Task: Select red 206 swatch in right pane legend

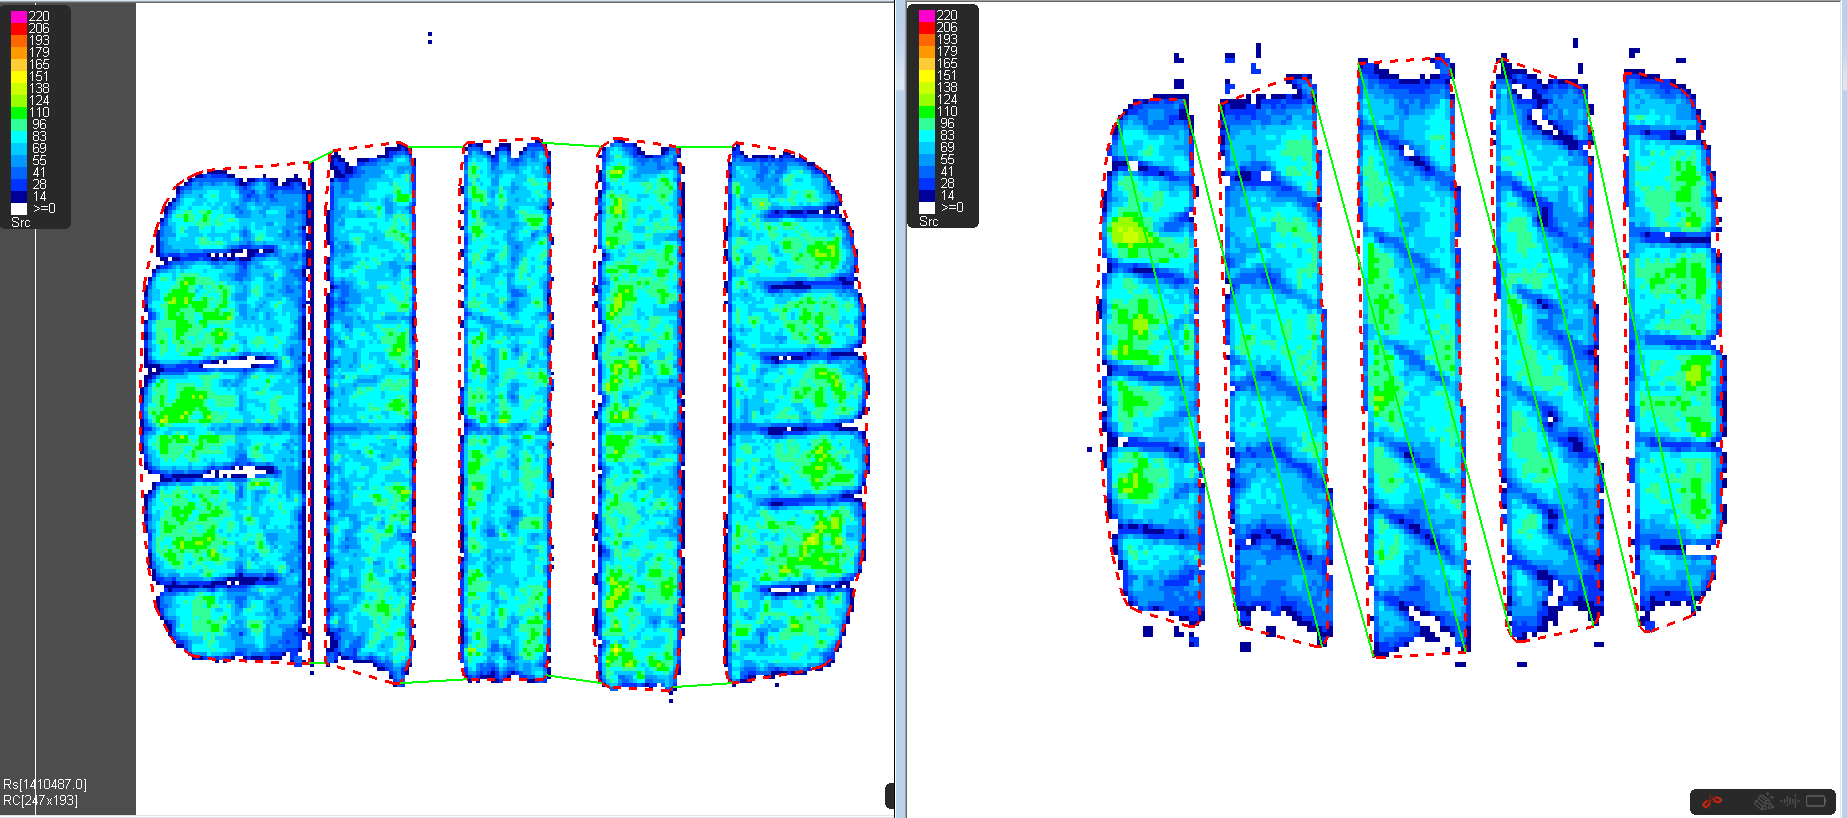Action: (x=927, y=28)
